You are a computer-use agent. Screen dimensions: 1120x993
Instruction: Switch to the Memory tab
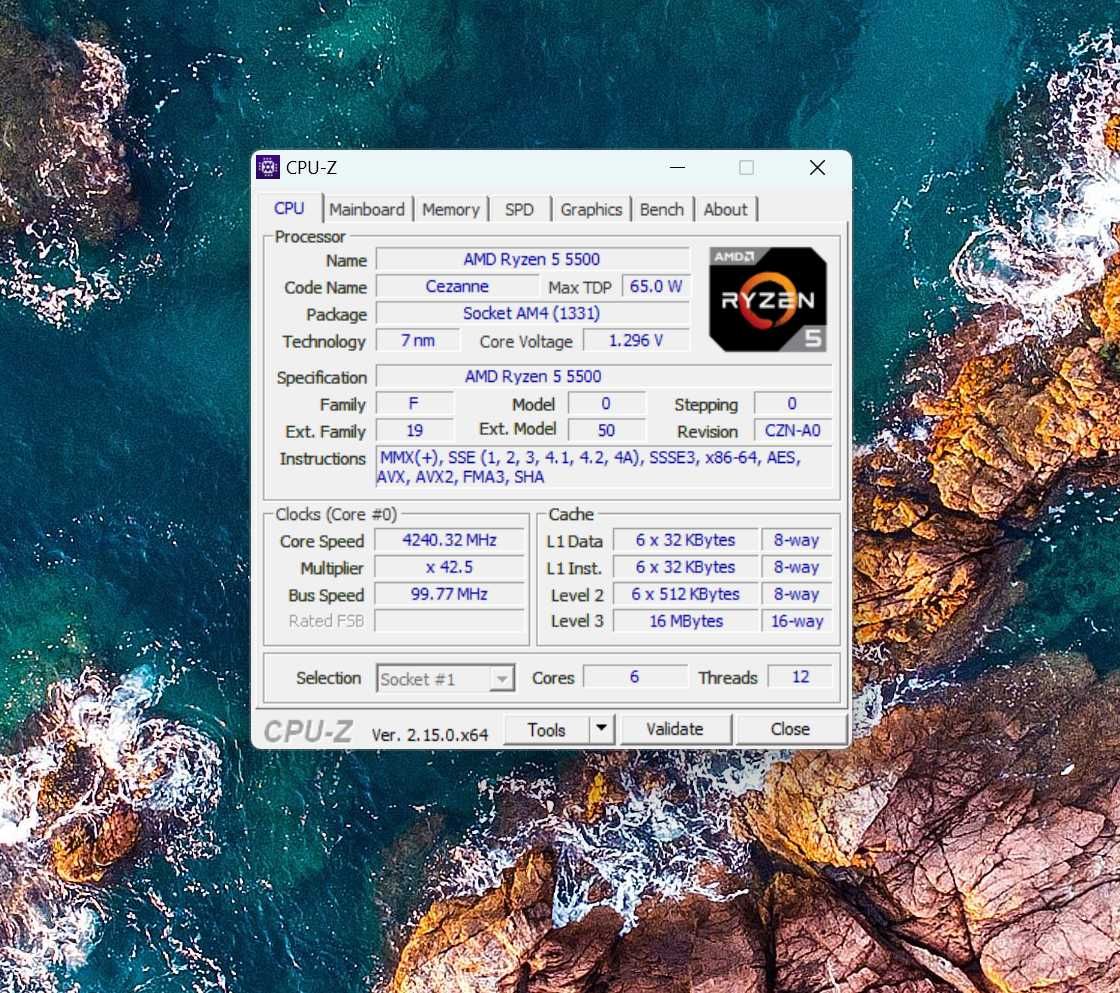[451, 209]
